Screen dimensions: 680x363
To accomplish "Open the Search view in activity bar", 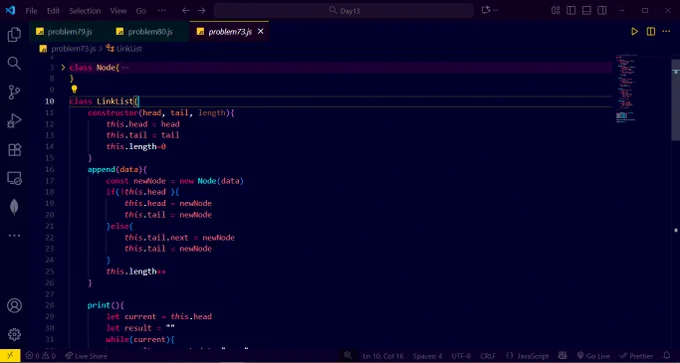I will pos(14,63).
